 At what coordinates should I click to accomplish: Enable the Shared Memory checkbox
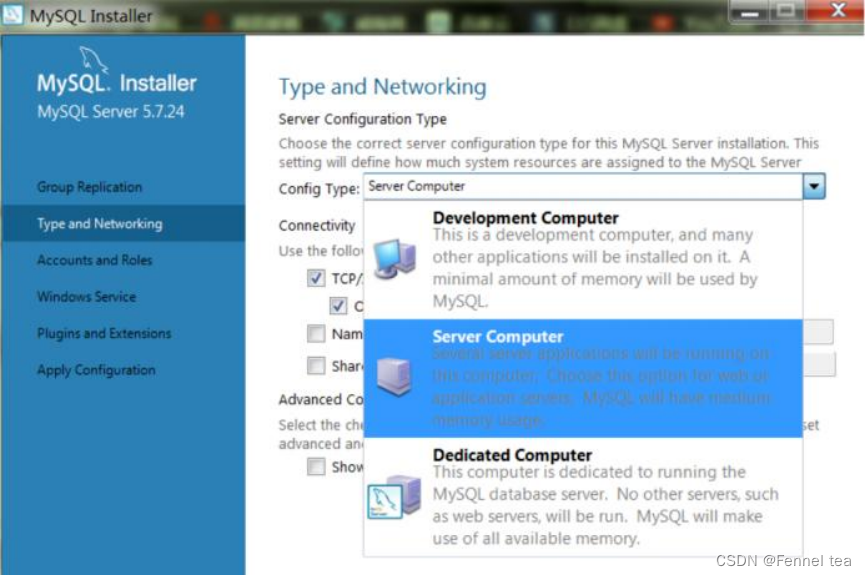[316, 366]
